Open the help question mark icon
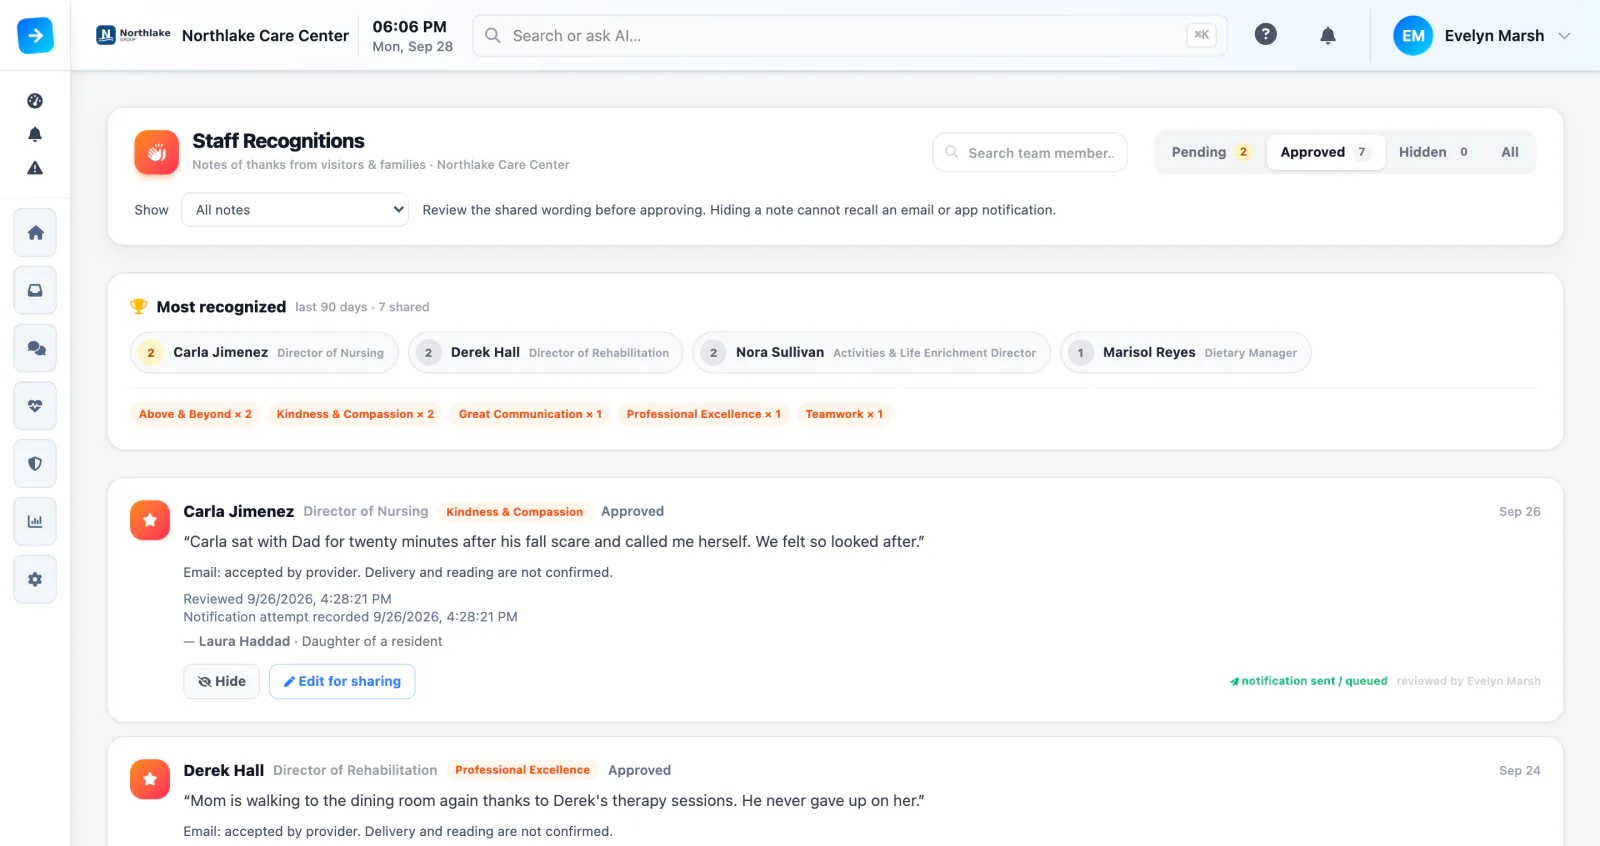 click(x=1266, y=35)
